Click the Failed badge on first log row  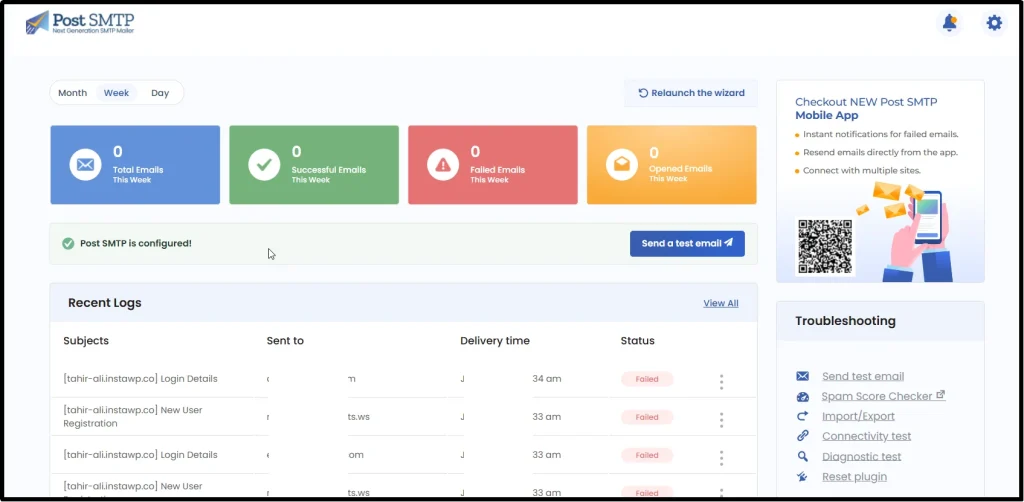pos(647,379)
